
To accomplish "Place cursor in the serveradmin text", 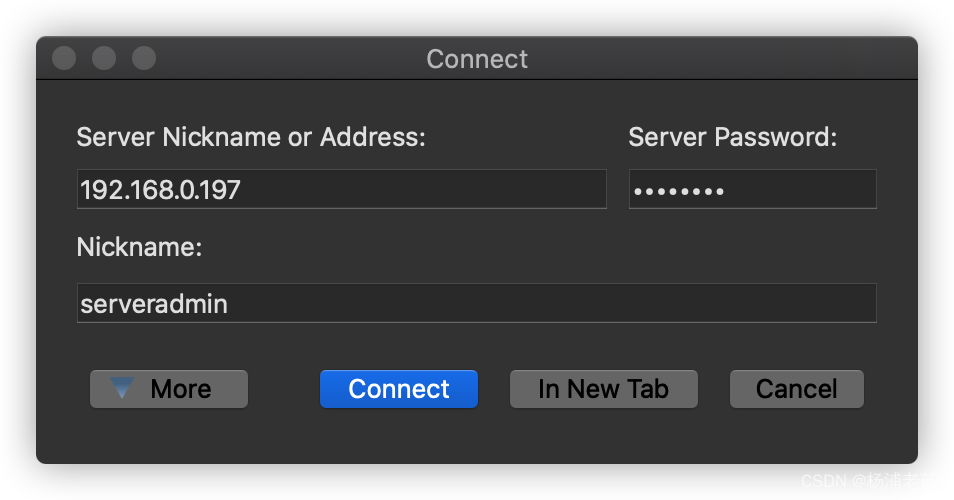I will click(154, 304).
